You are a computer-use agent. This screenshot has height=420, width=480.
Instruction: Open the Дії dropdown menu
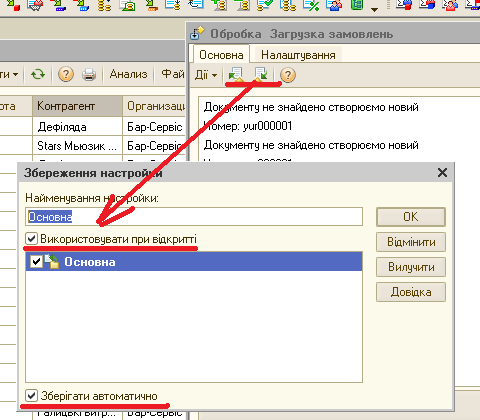point(206,75)
